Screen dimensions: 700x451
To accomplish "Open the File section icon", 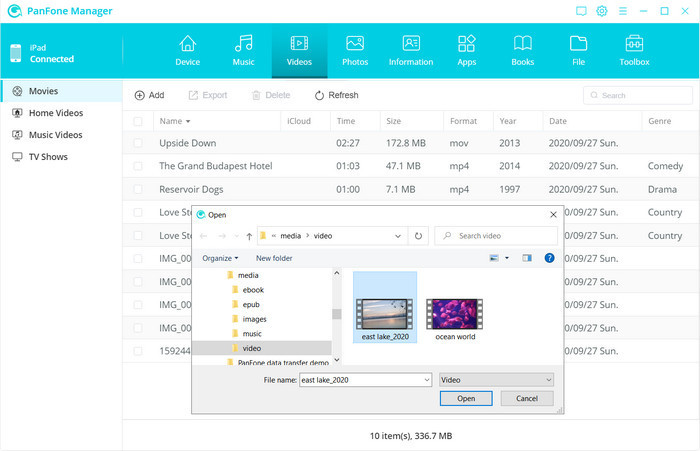I will point(579,44).
